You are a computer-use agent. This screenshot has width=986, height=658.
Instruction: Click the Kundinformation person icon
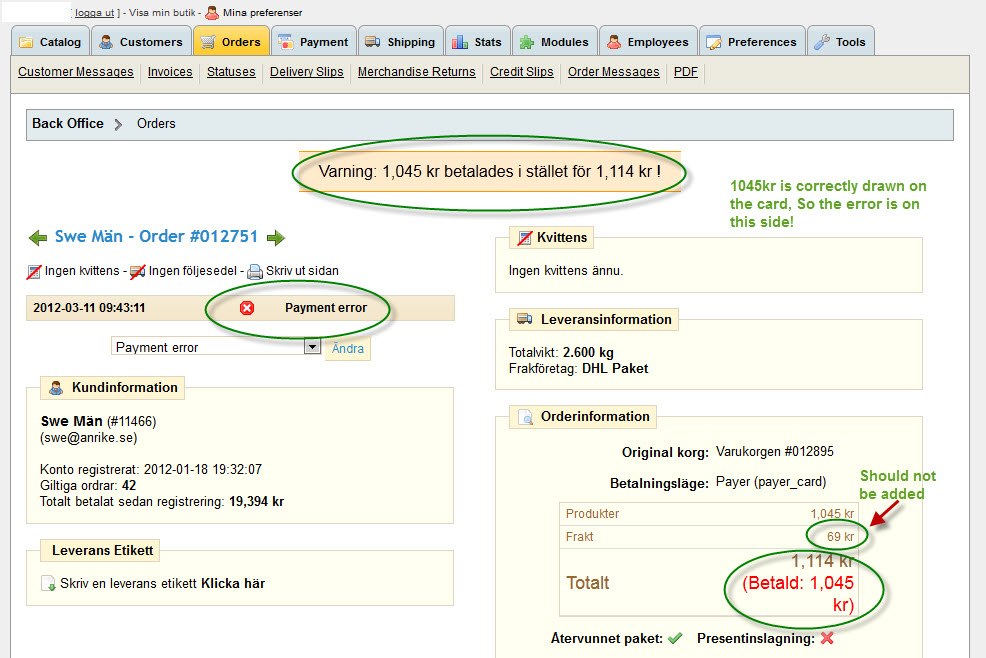(x=56, y=388)
